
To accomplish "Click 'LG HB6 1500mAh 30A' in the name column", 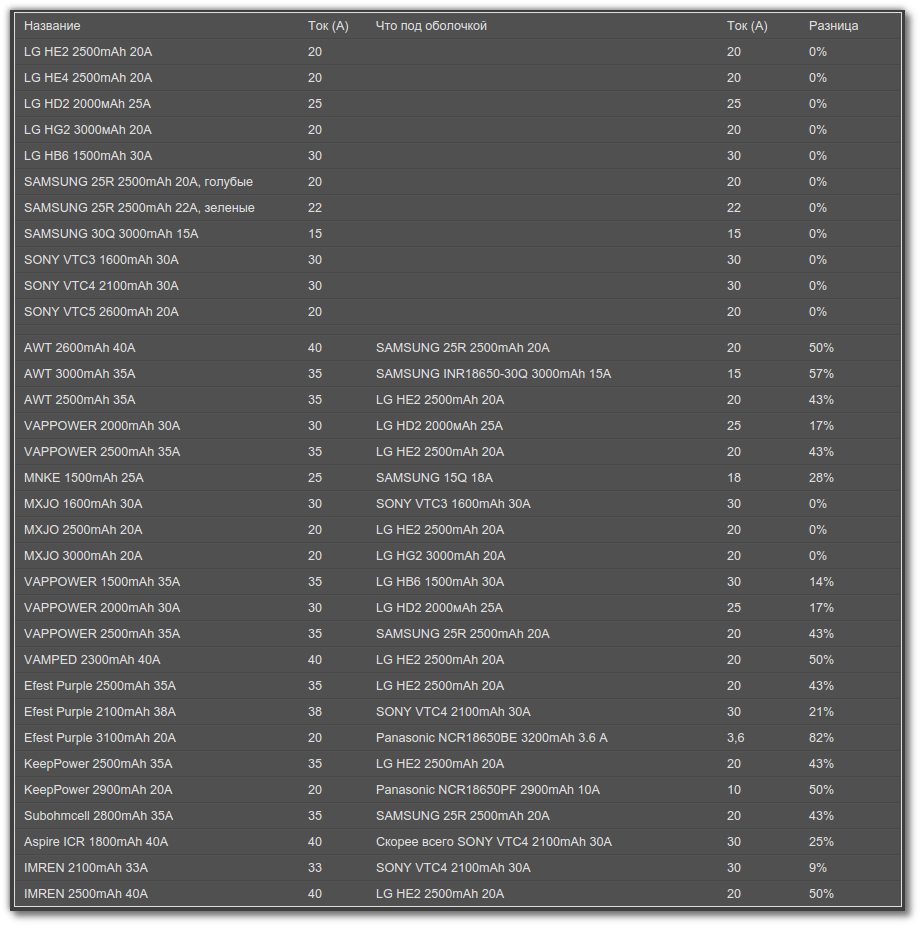I will (88, 156).
